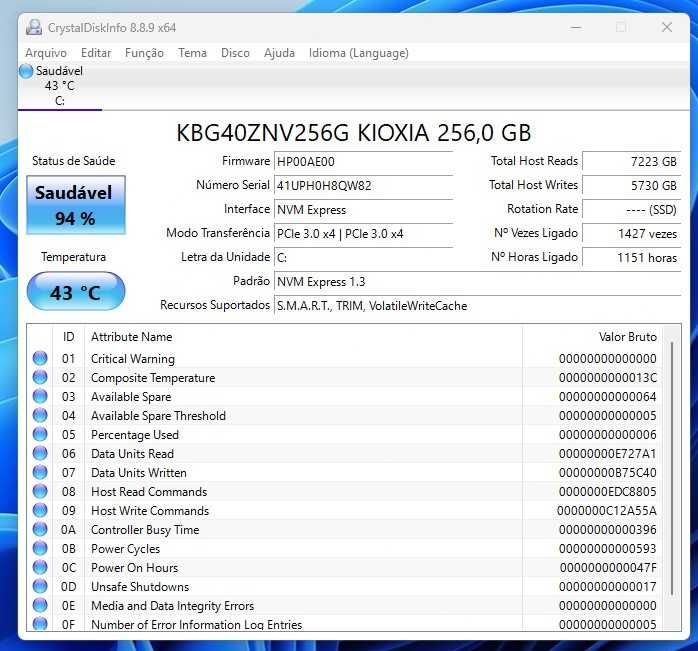Click the Padrão field NVM Express 1.3
Viewport: 698px width, 651px height.
478,282
